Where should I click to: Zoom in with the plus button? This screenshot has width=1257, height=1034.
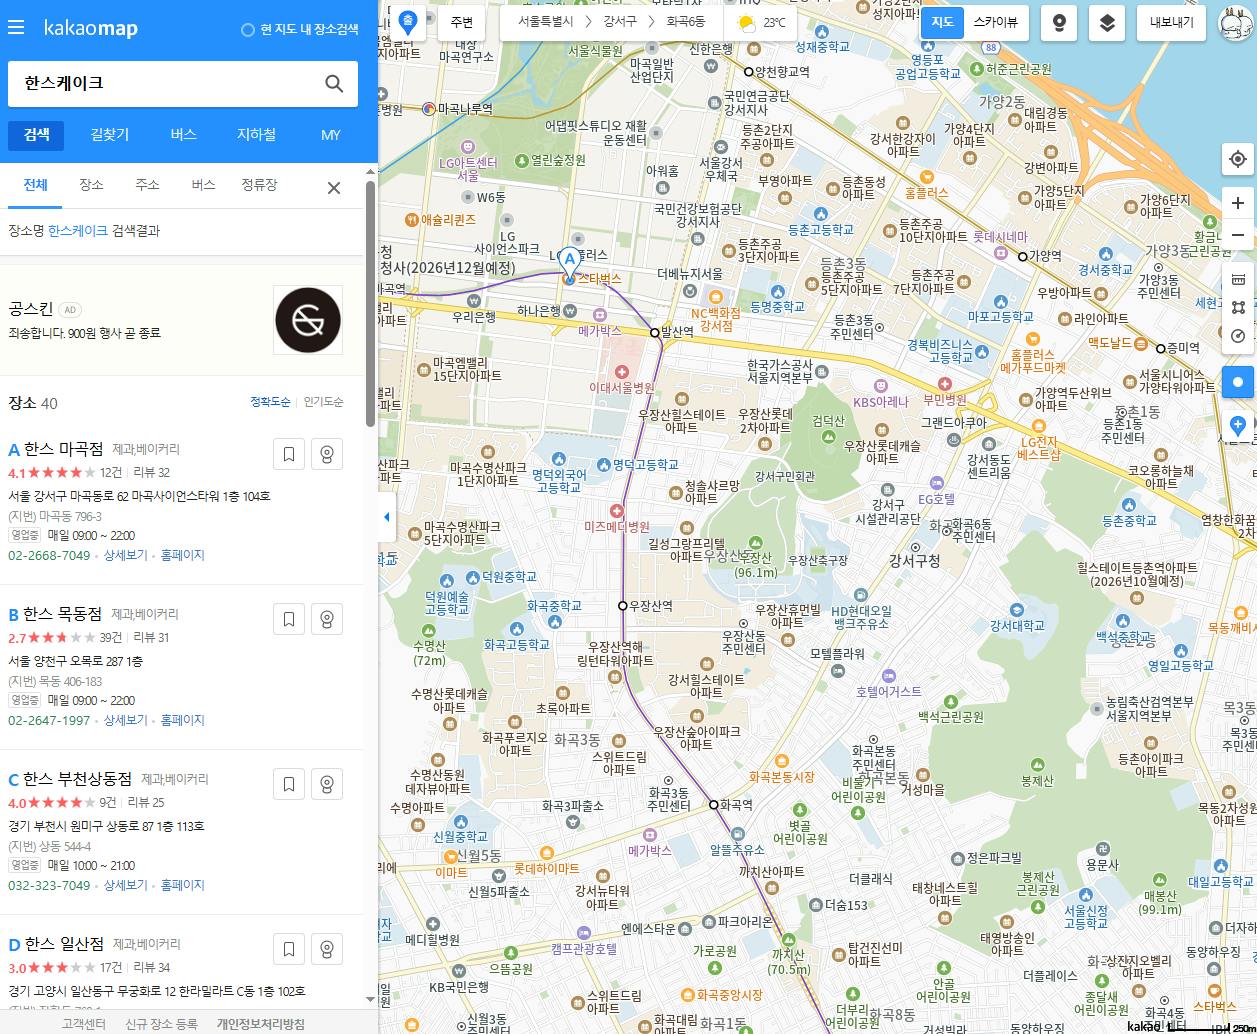(1238, 203)
